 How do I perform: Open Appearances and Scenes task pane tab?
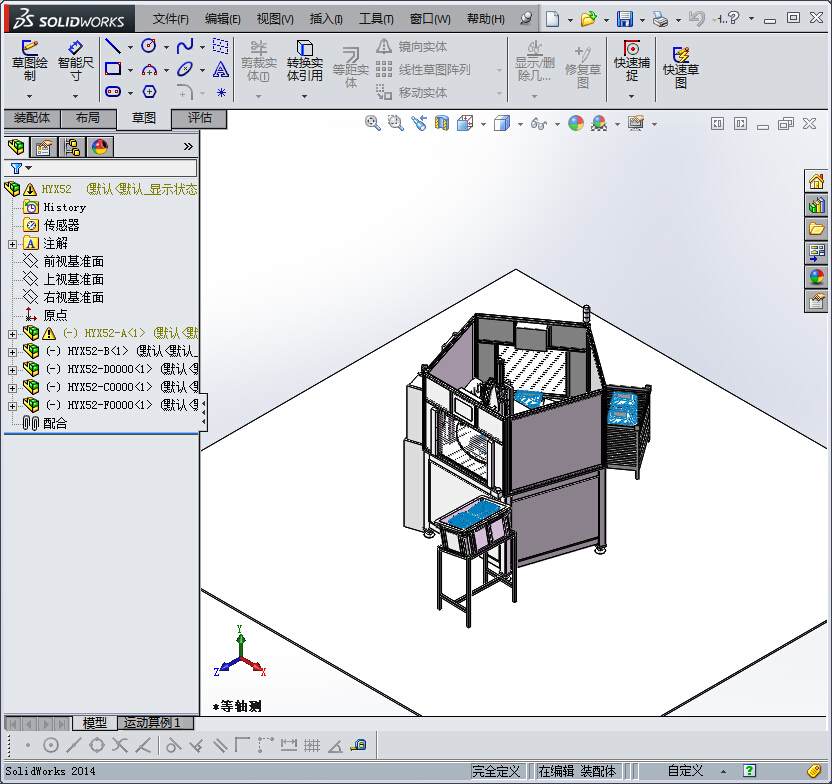pyautogui.click(x=816, y=276)
